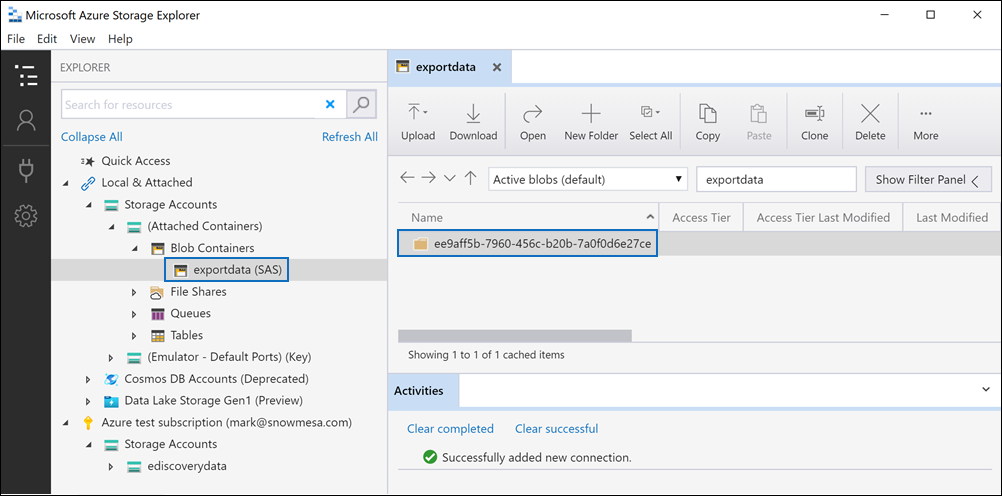Screen dimensions: 1002x496
Task: Open the Manage Accounts sidebar icon
Action: coord(26,121)
